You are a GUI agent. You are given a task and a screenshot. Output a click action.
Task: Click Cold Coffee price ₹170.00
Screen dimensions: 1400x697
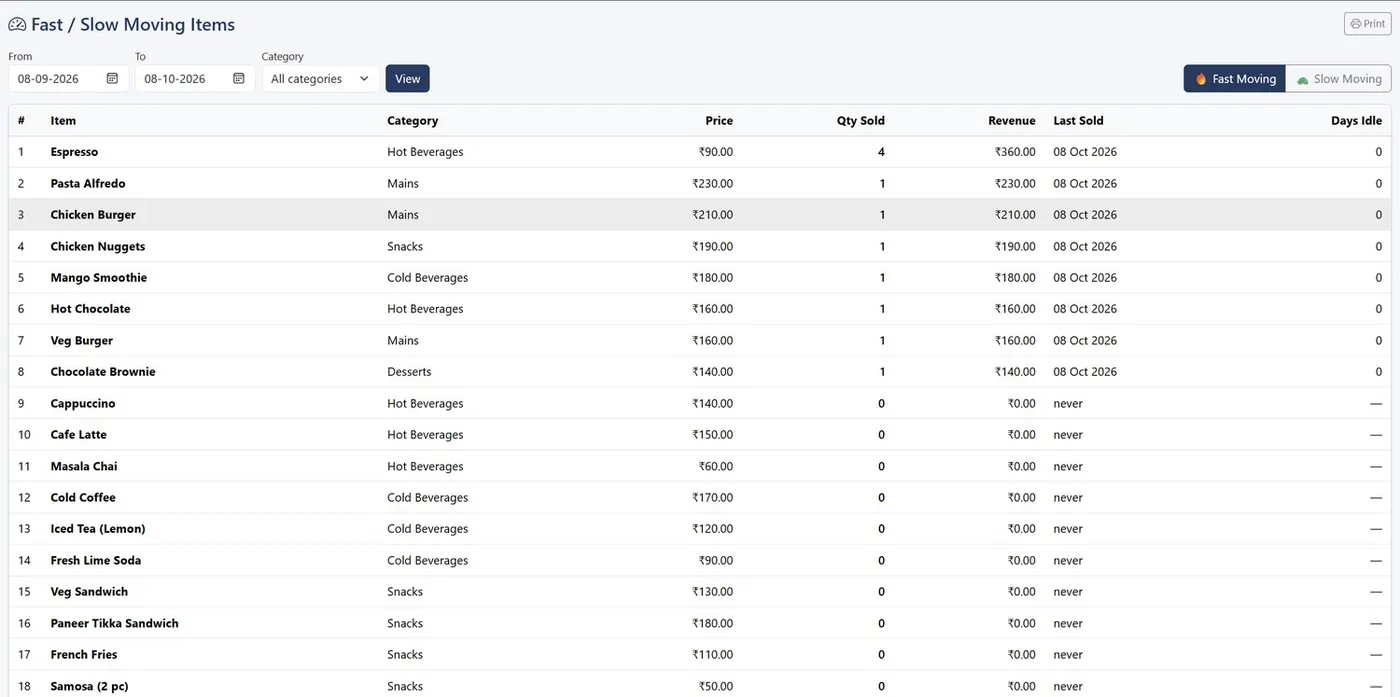712,497
